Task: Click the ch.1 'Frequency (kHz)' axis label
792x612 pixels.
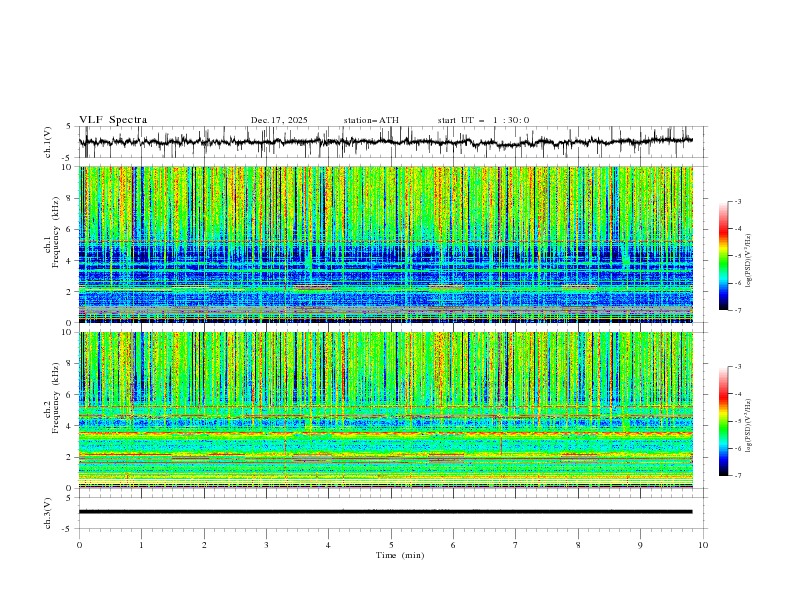Action: point(56,233)
